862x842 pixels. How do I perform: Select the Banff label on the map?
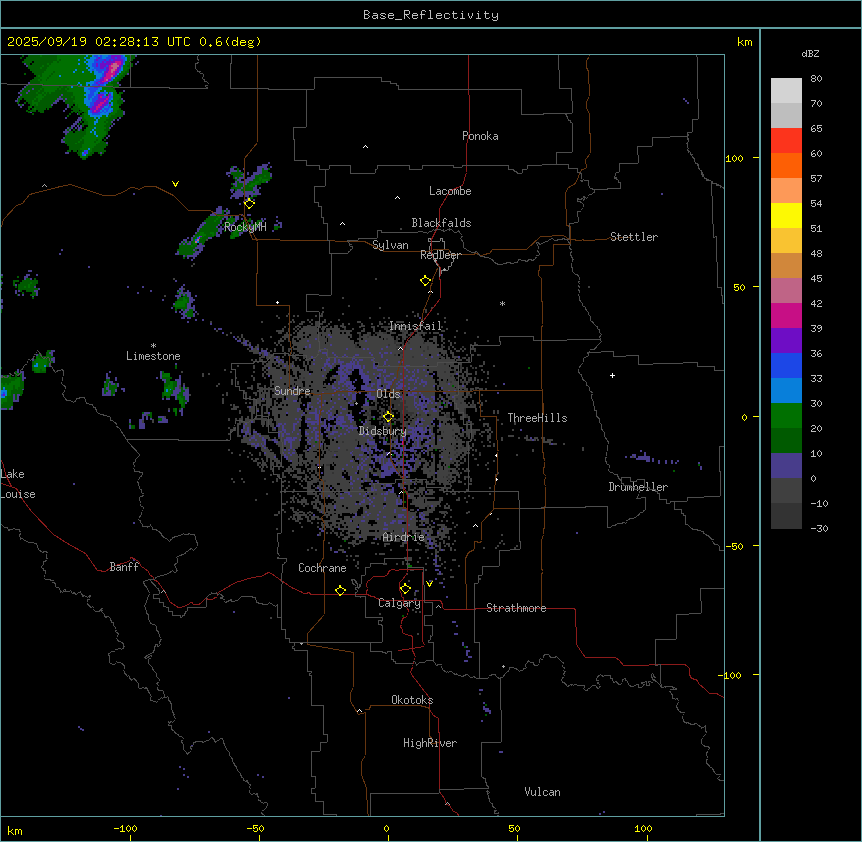[124, 567]
